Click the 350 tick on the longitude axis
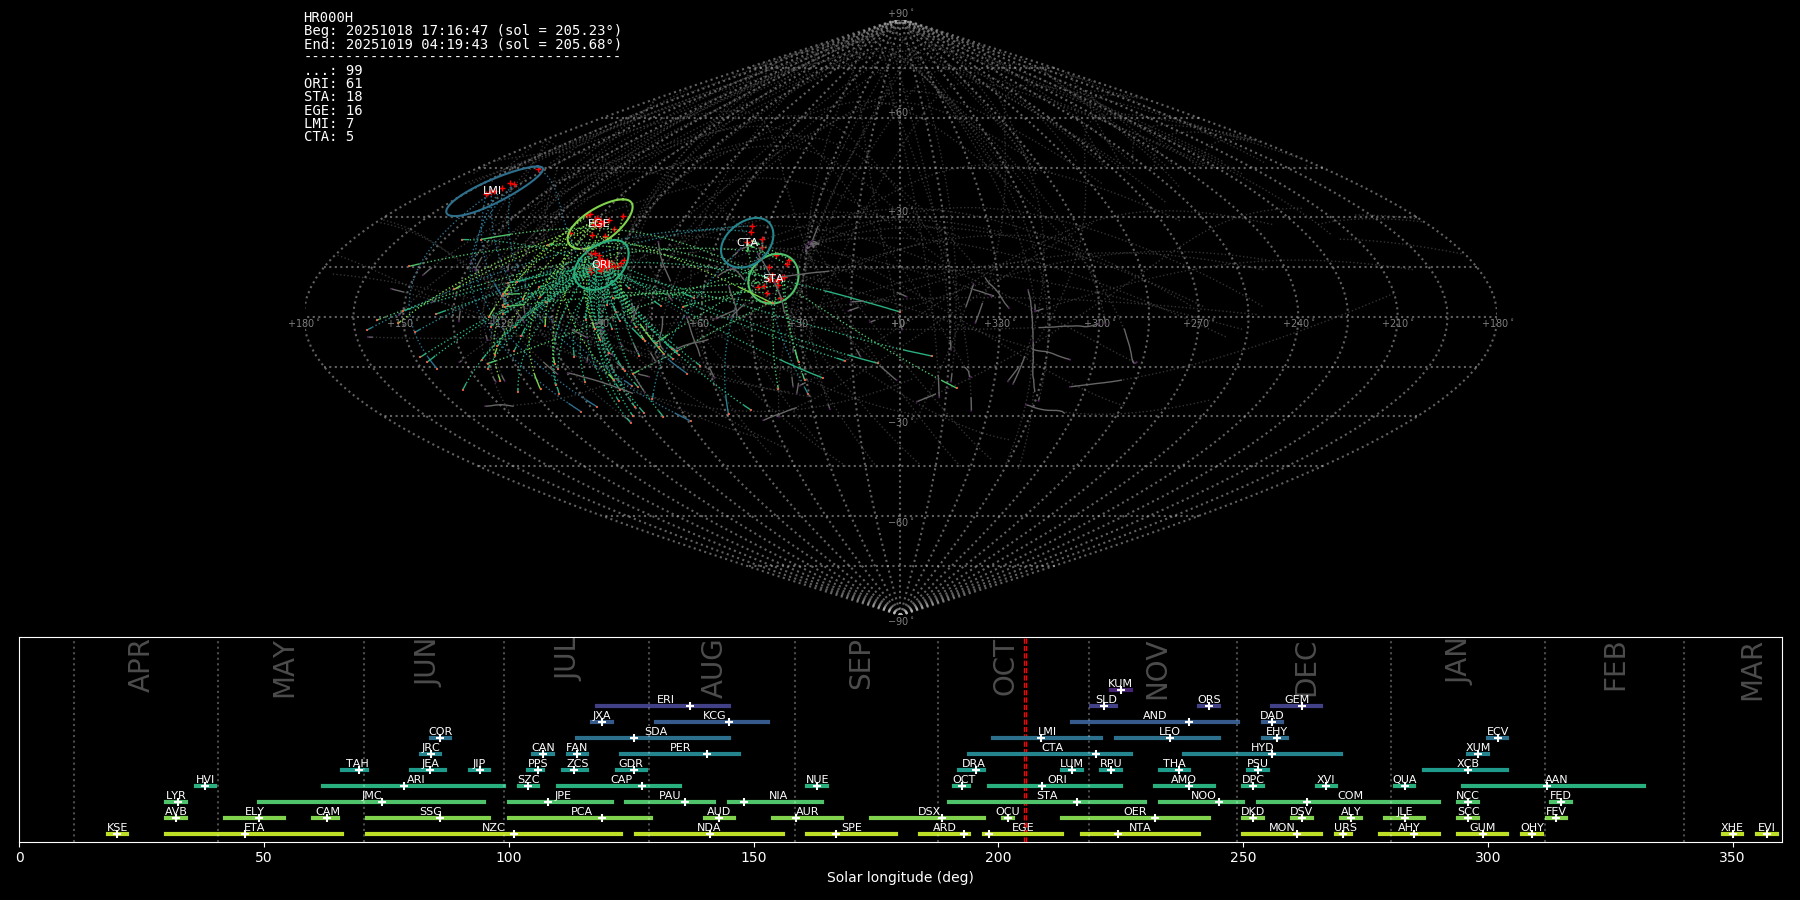The image size is (1800, 900). pos(1732,857)
